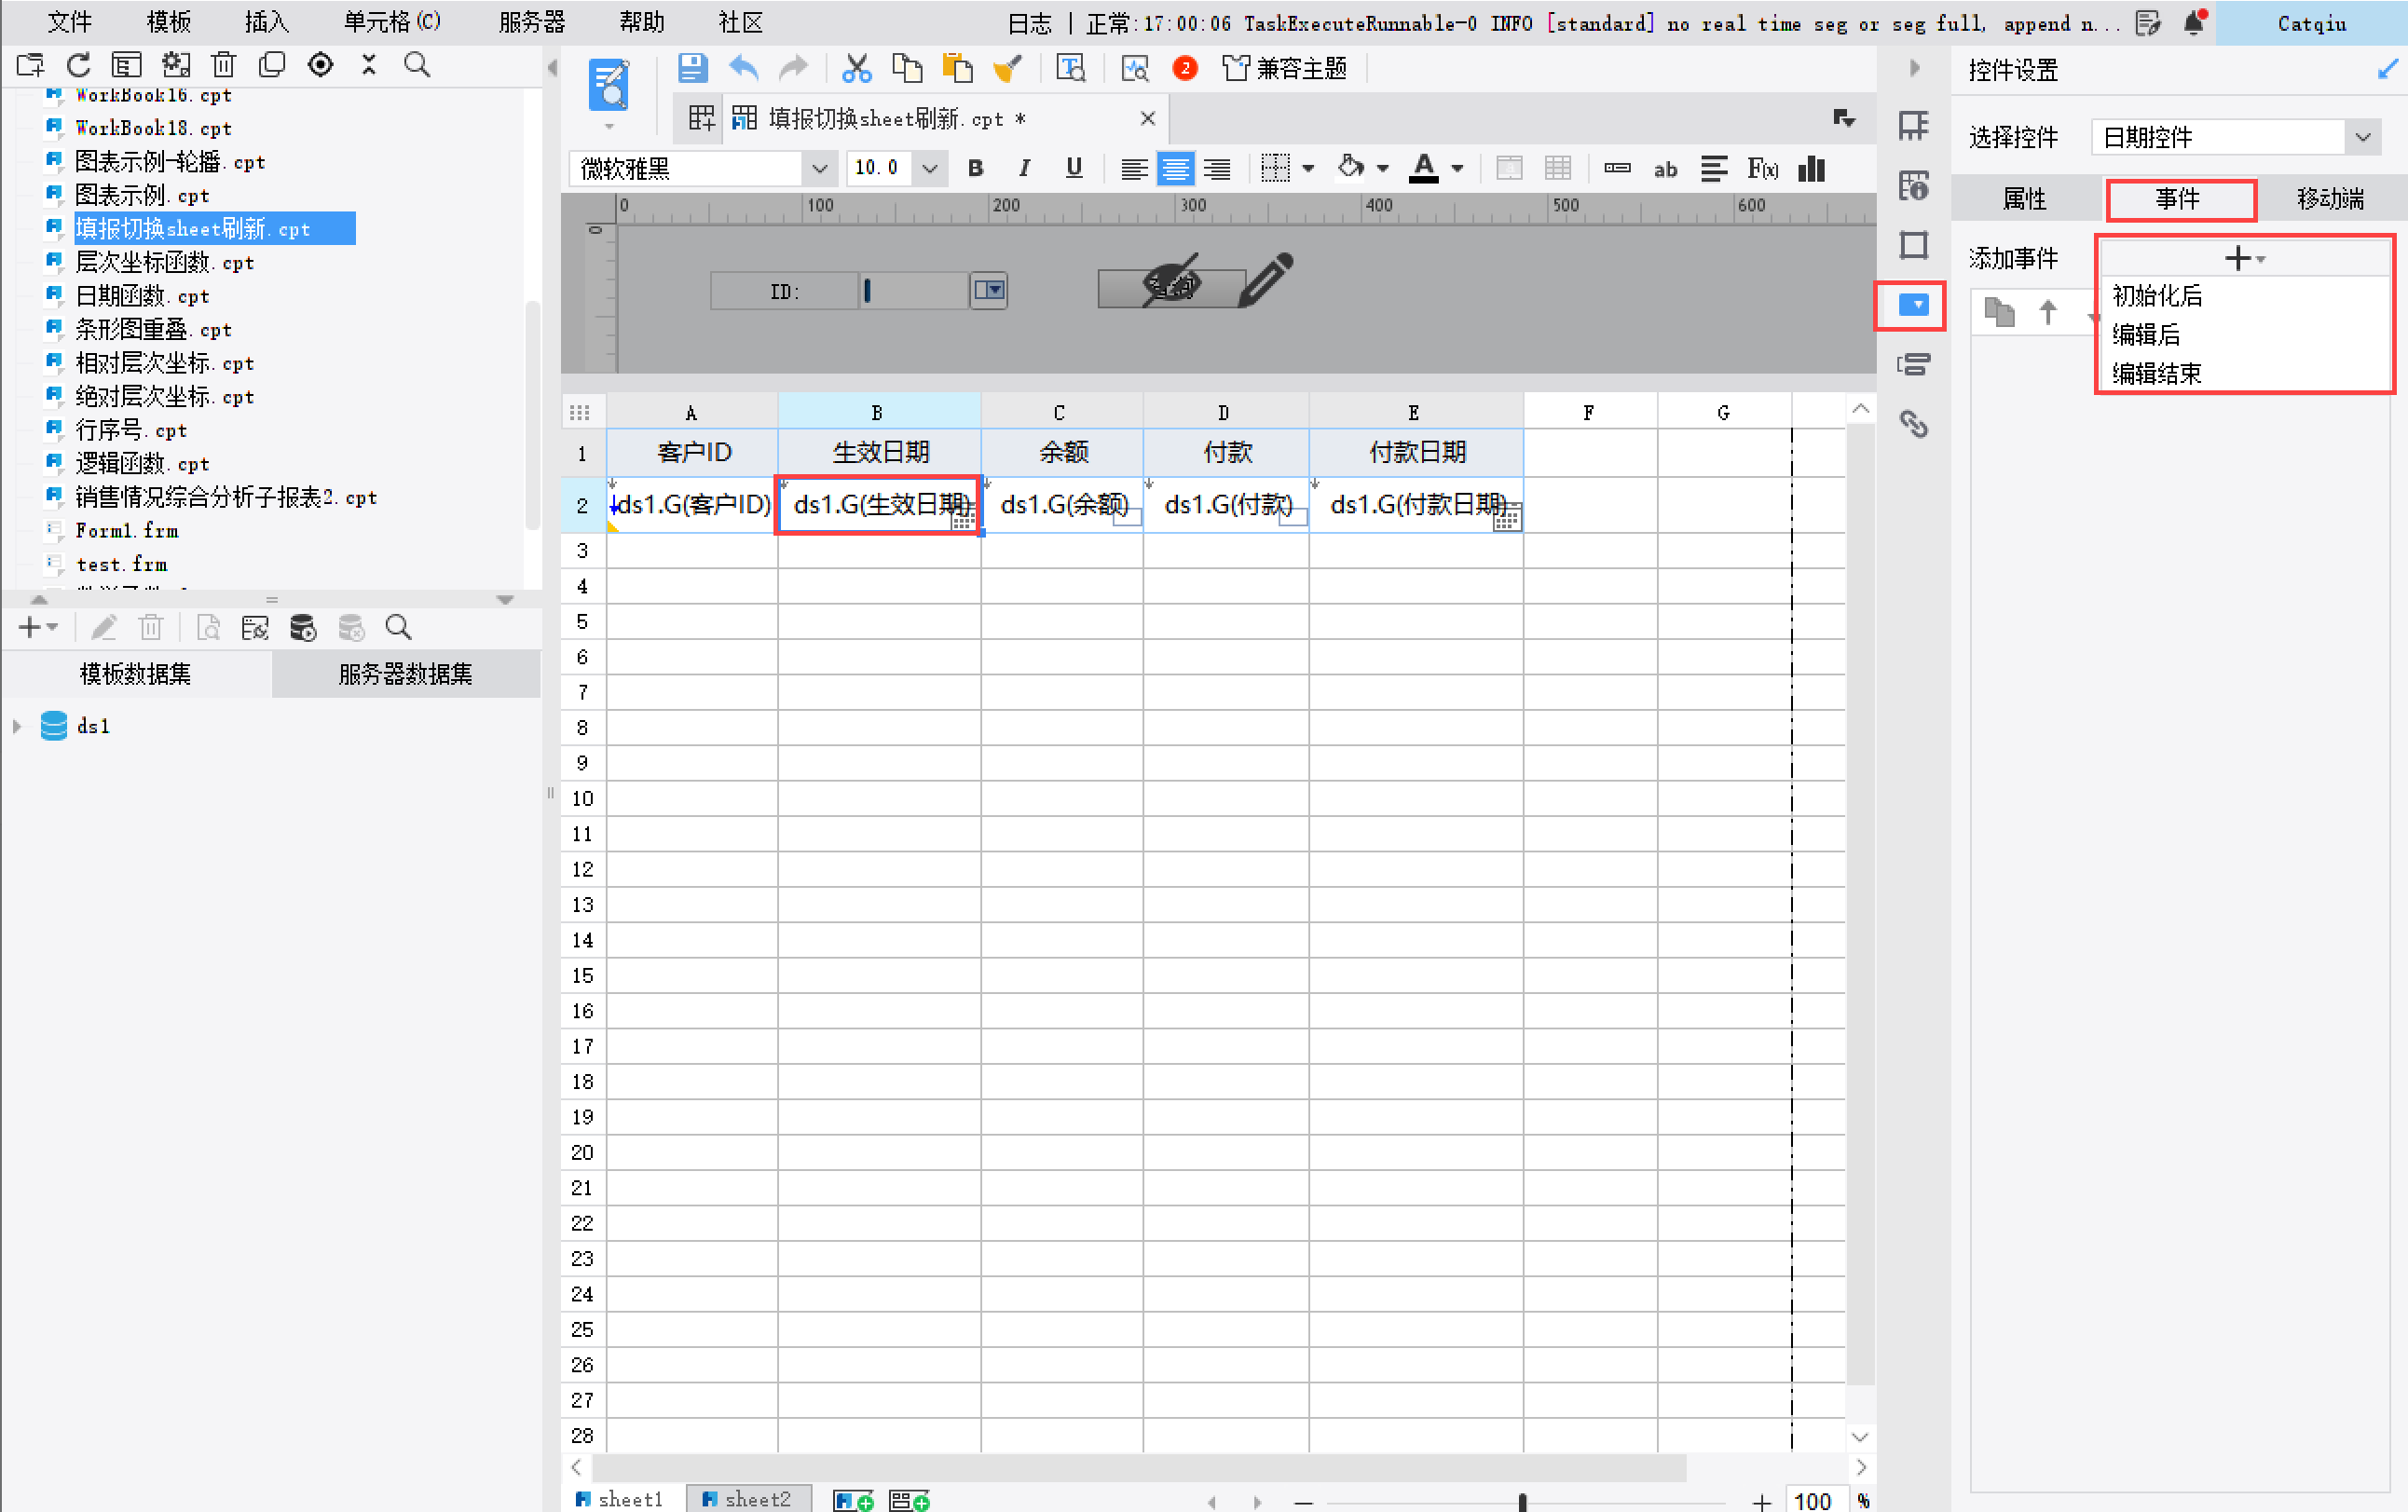Click the format painter brush icon
This screenshot has width=2408, height=1512.
pyautogui.click(x=1007, y=68)
